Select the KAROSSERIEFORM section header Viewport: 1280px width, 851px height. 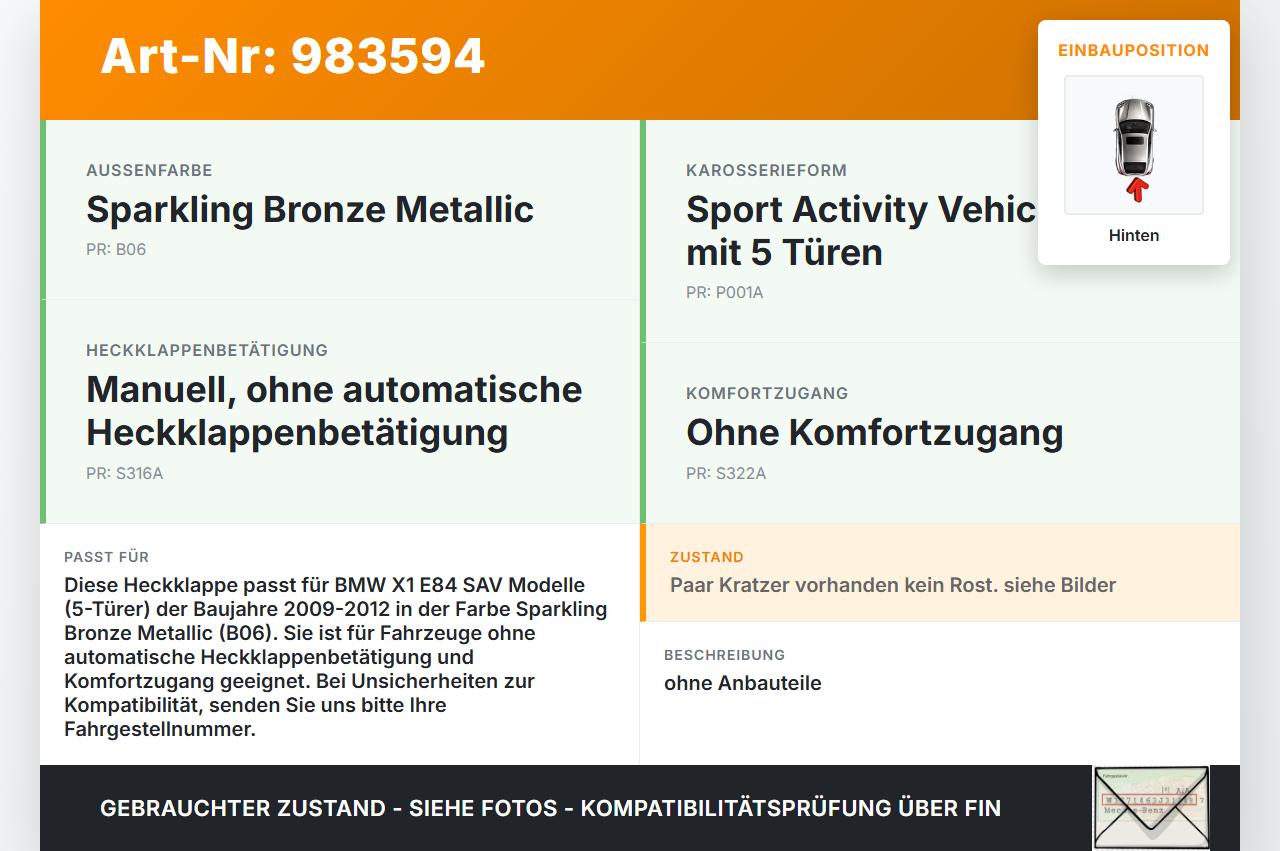click(765, 170)
